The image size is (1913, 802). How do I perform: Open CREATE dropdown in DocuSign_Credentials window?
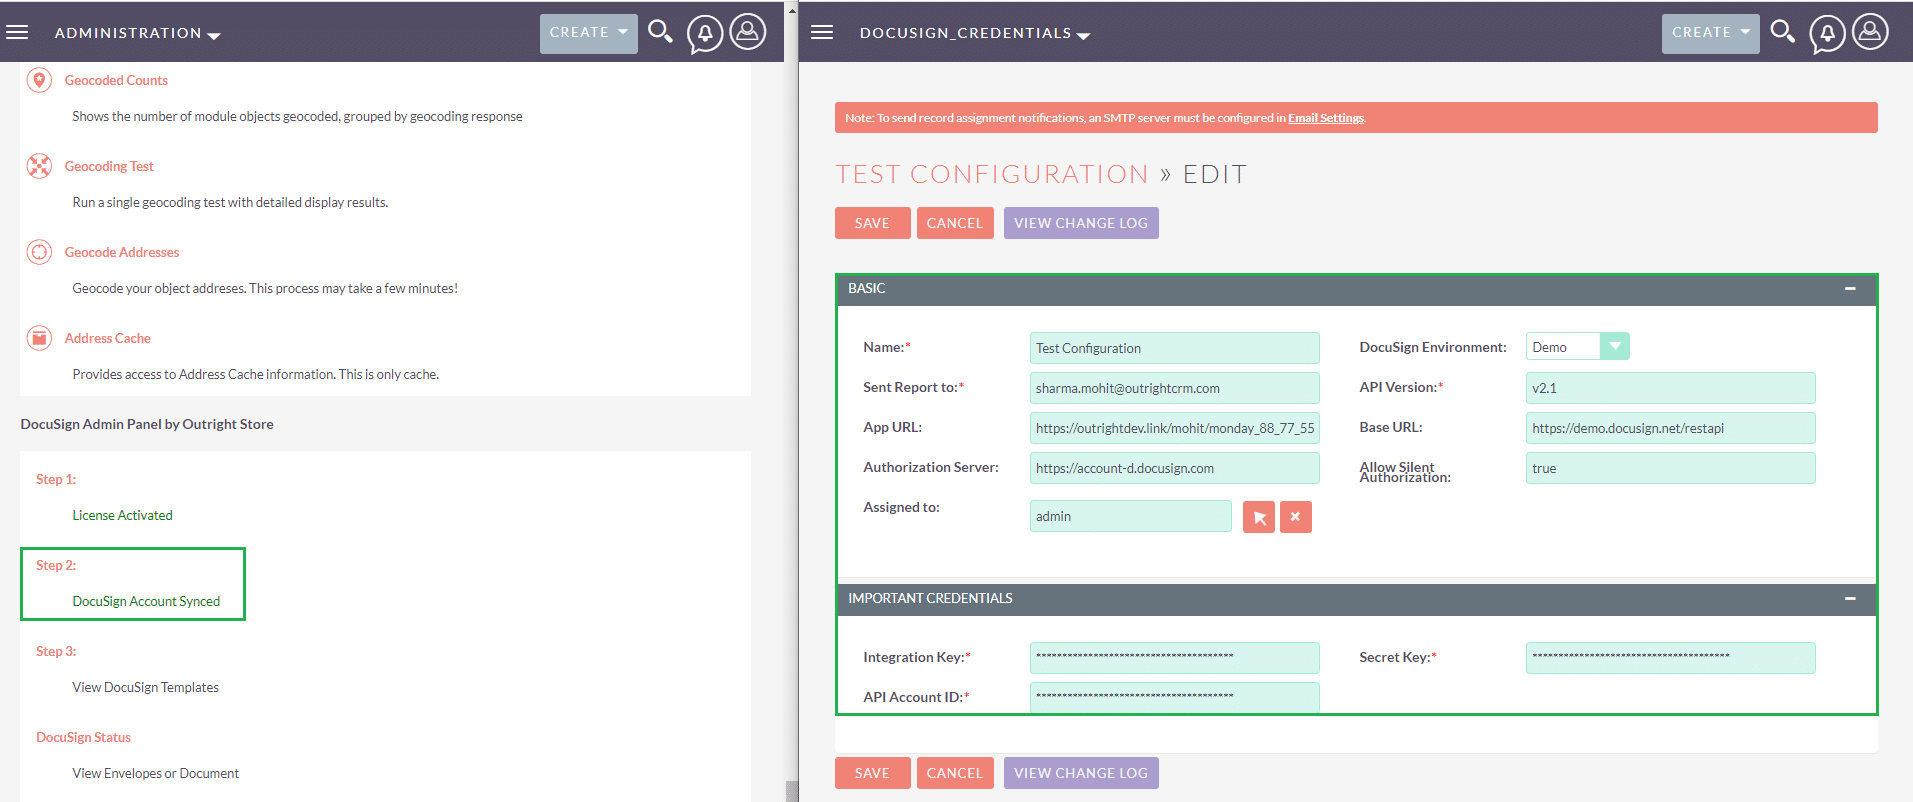pyautogui.click(x=1711, y=33)
